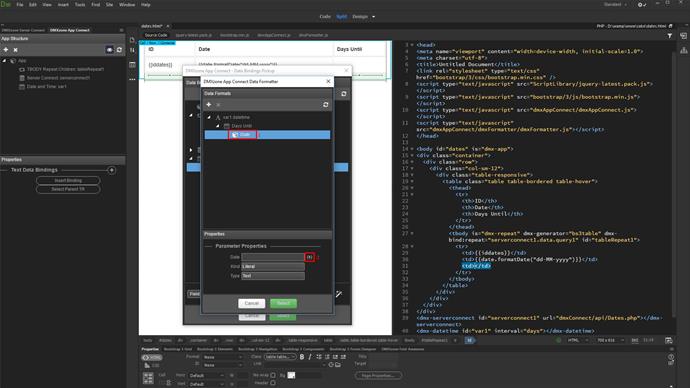690x388 pixels.
Task: Open the Insert menu
Action: tap(63, 4)
